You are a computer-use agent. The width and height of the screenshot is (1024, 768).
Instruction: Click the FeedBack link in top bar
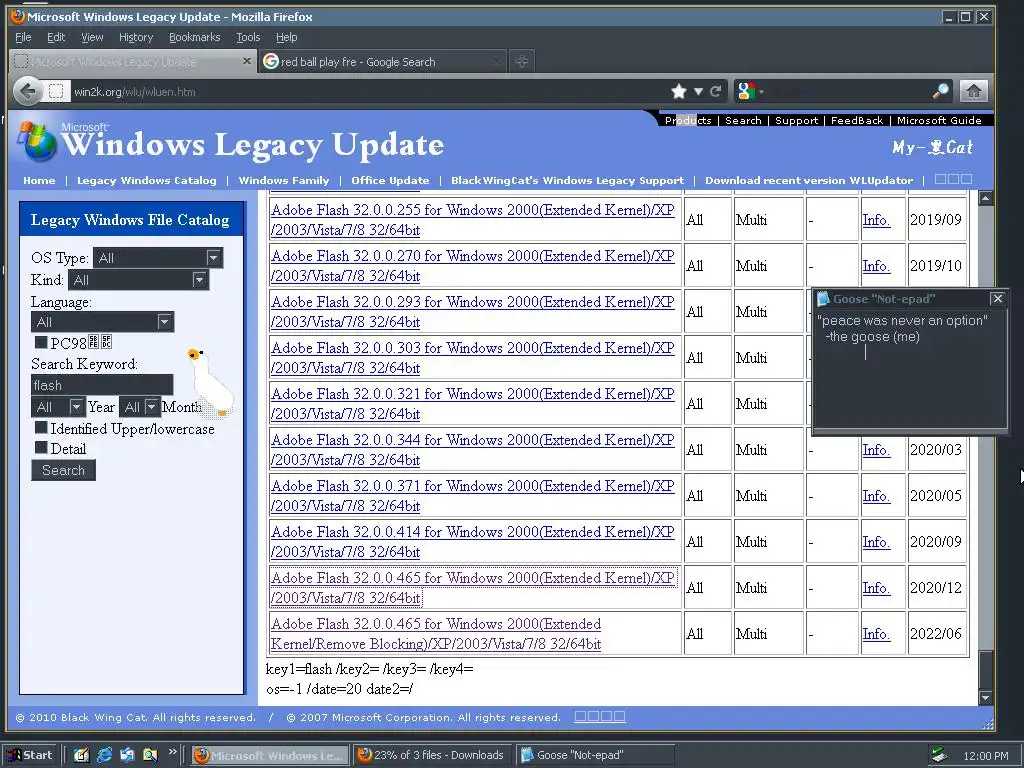point(857,120)
